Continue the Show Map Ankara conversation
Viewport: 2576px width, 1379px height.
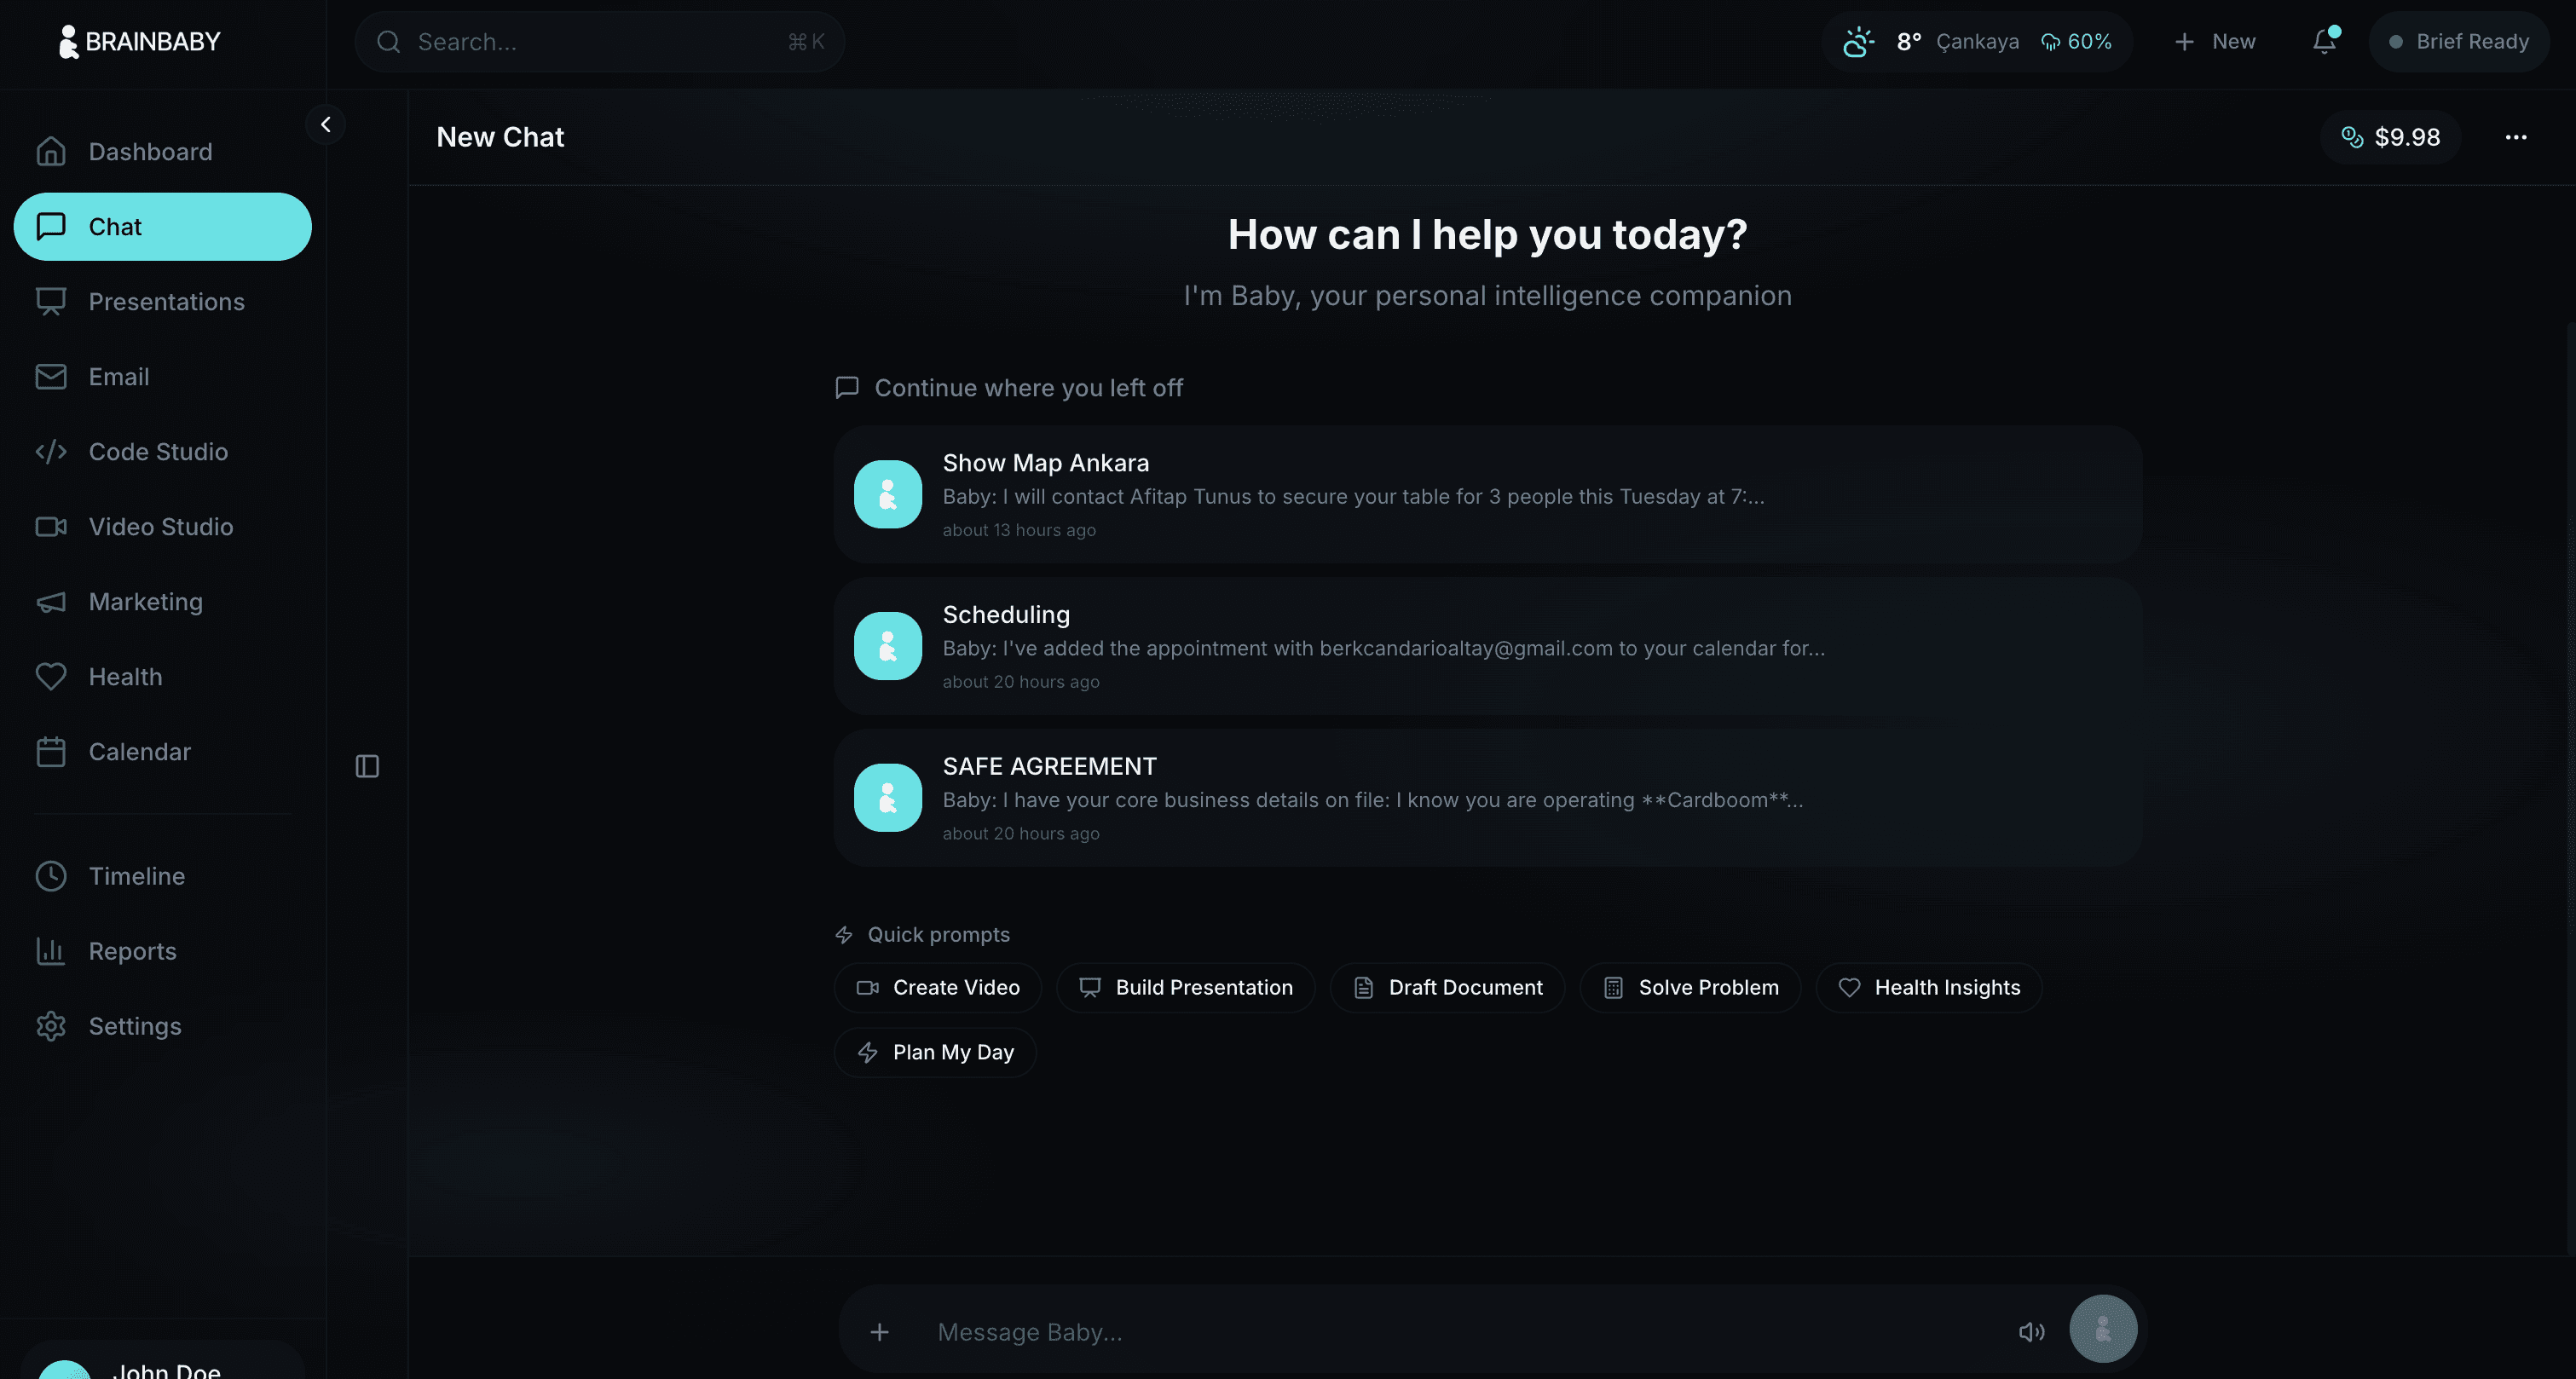[1486, 495]
